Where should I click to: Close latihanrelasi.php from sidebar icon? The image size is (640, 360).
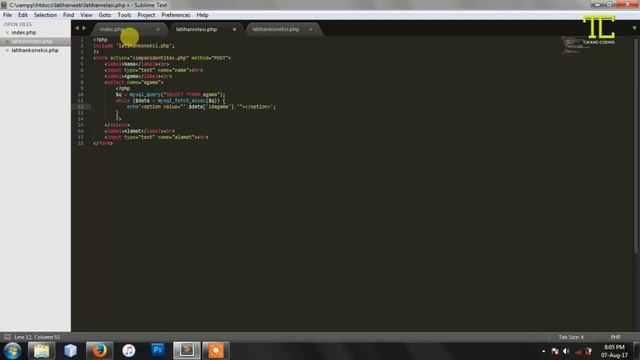[x=7, y=42]
